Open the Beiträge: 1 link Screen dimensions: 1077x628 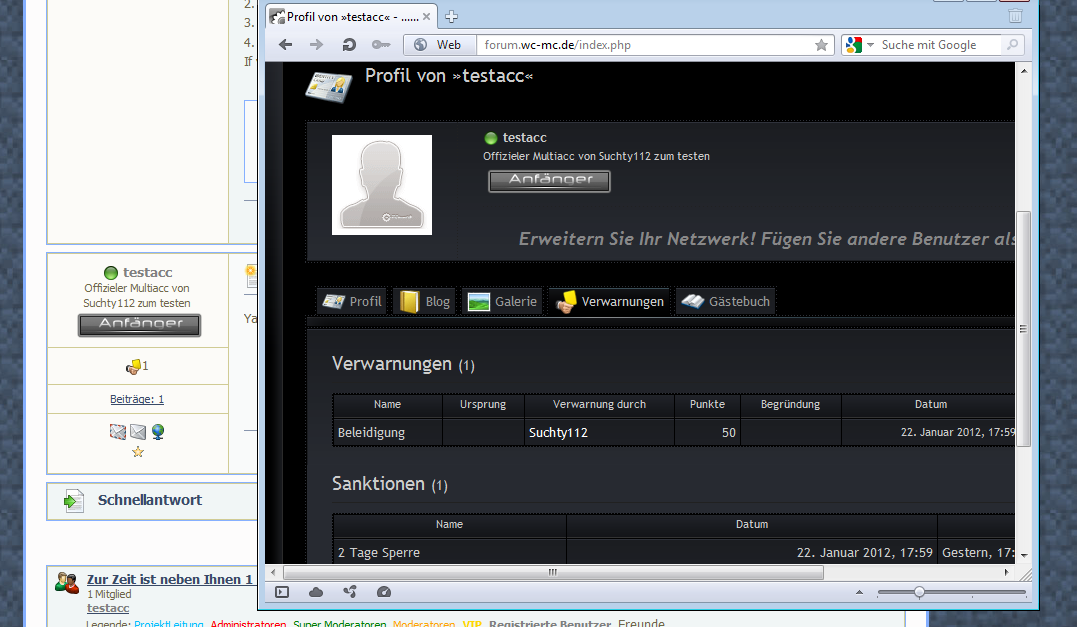coord(137,399)
